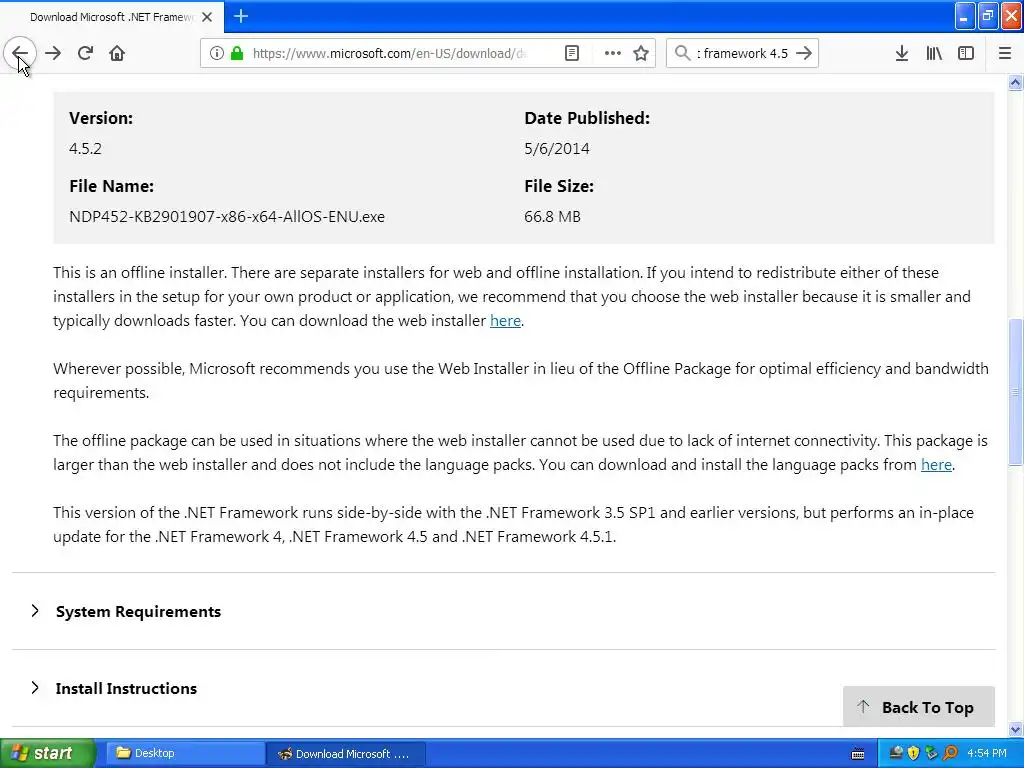Click the version value 4.5.2
This screenshot has width=1024, height=768.
(x=86, y=149)
